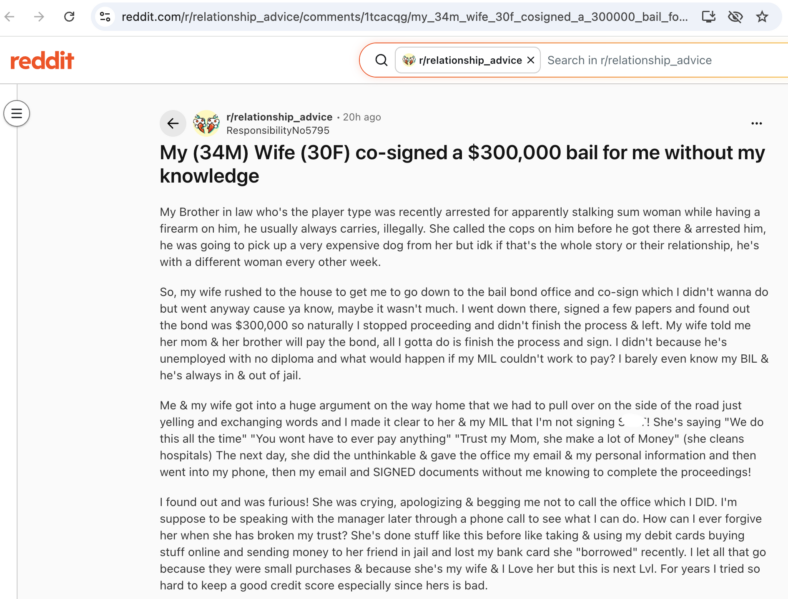The width and height of the screenshot is (788, 599).
Task: Go back using the post back arrow
Action: (173, 123)
